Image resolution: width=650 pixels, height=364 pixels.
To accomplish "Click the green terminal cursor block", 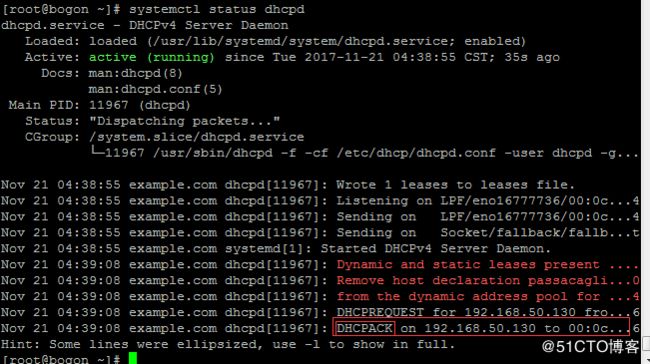I will click(133, 358).
